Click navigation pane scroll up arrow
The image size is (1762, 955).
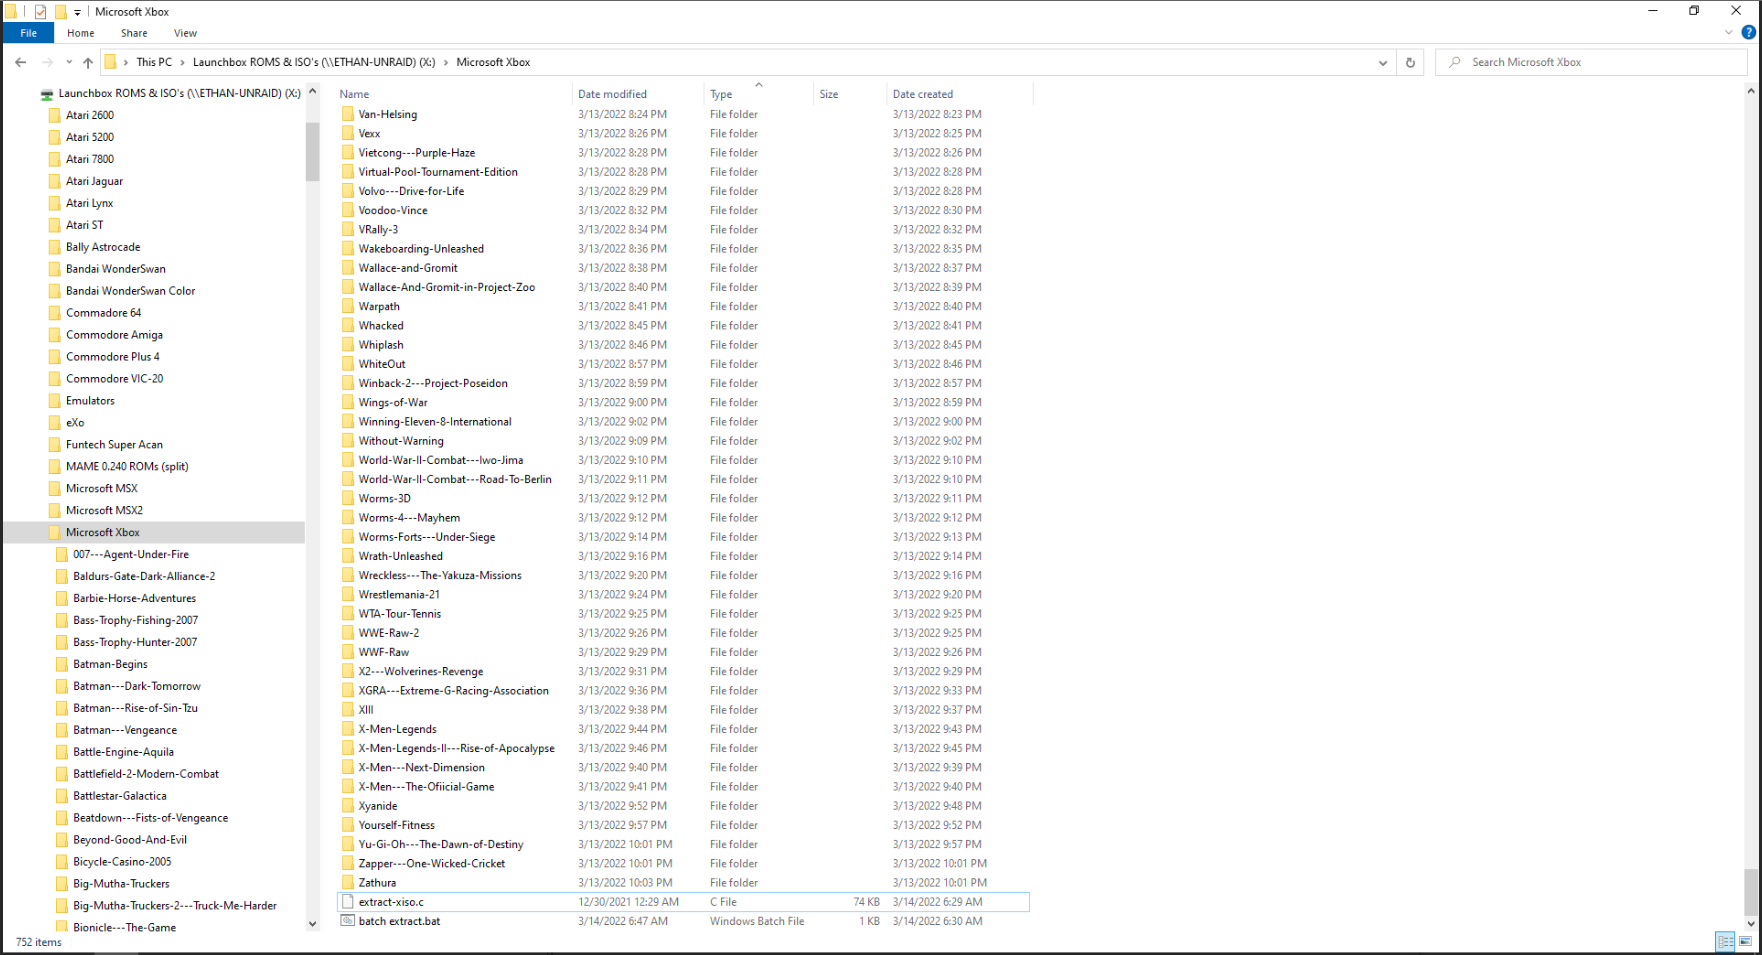pos(312,92)
